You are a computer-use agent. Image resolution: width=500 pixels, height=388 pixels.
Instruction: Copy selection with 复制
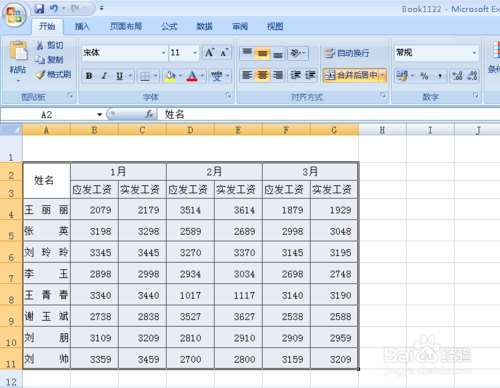(x=50, y=60)
